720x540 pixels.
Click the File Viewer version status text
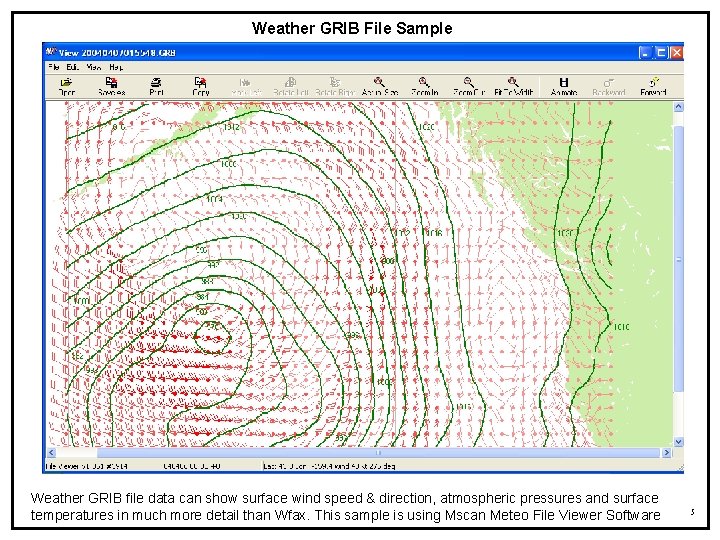[x=86, y=466]
